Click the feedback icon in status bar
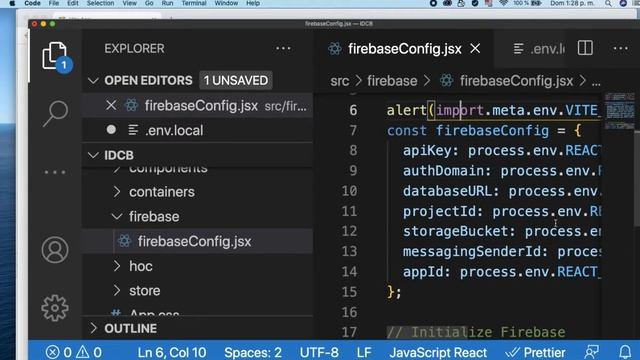The width and height of the screenshot is (640, 360). (x=592, y=352)
